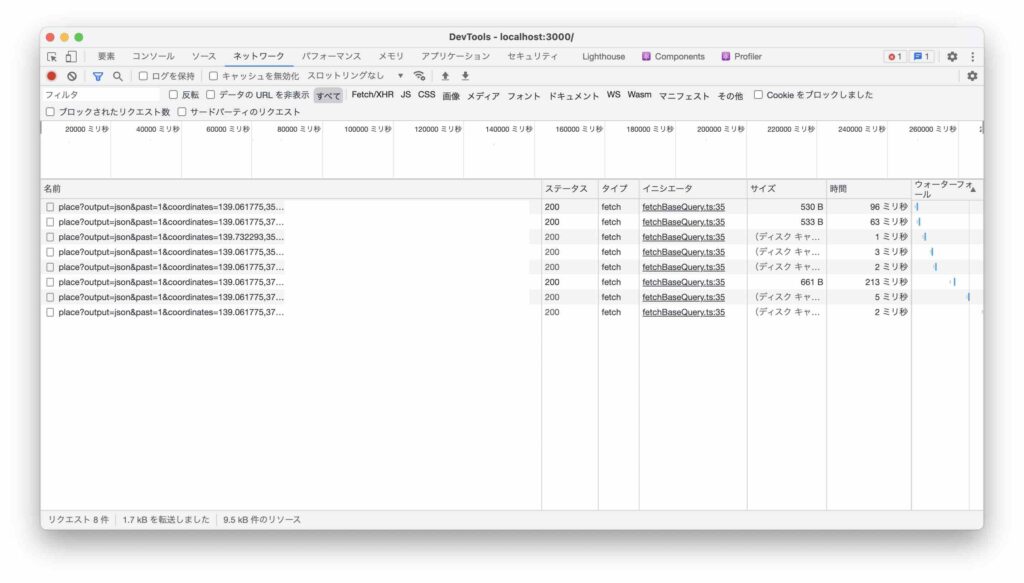The height and width of the screenshot is (583, 1024).
Task: Toggle the device toolbar icon
Action: tap(70, 57)
